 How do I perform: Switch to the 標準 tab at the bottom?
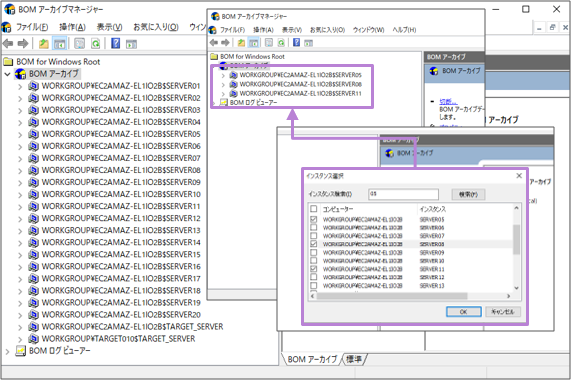[354, 359]
